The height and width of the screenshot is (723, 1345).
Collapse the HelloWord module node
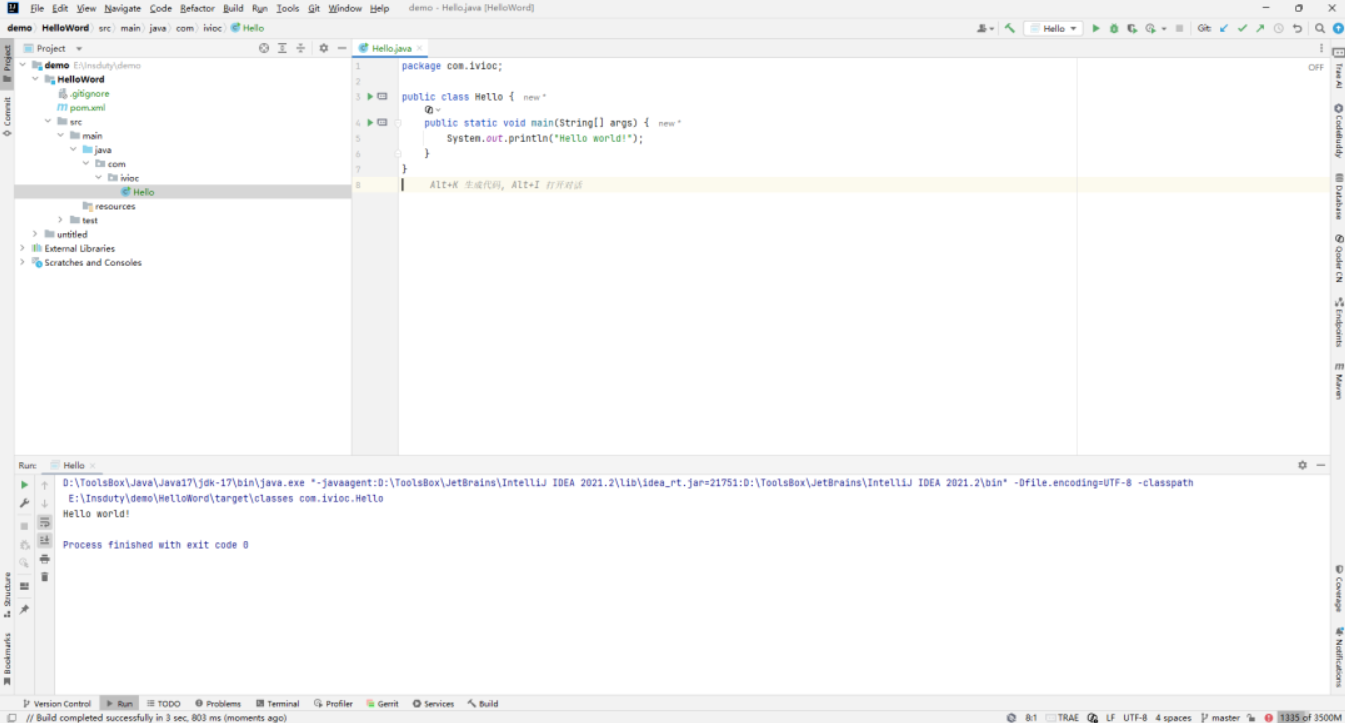coord(35,79)
